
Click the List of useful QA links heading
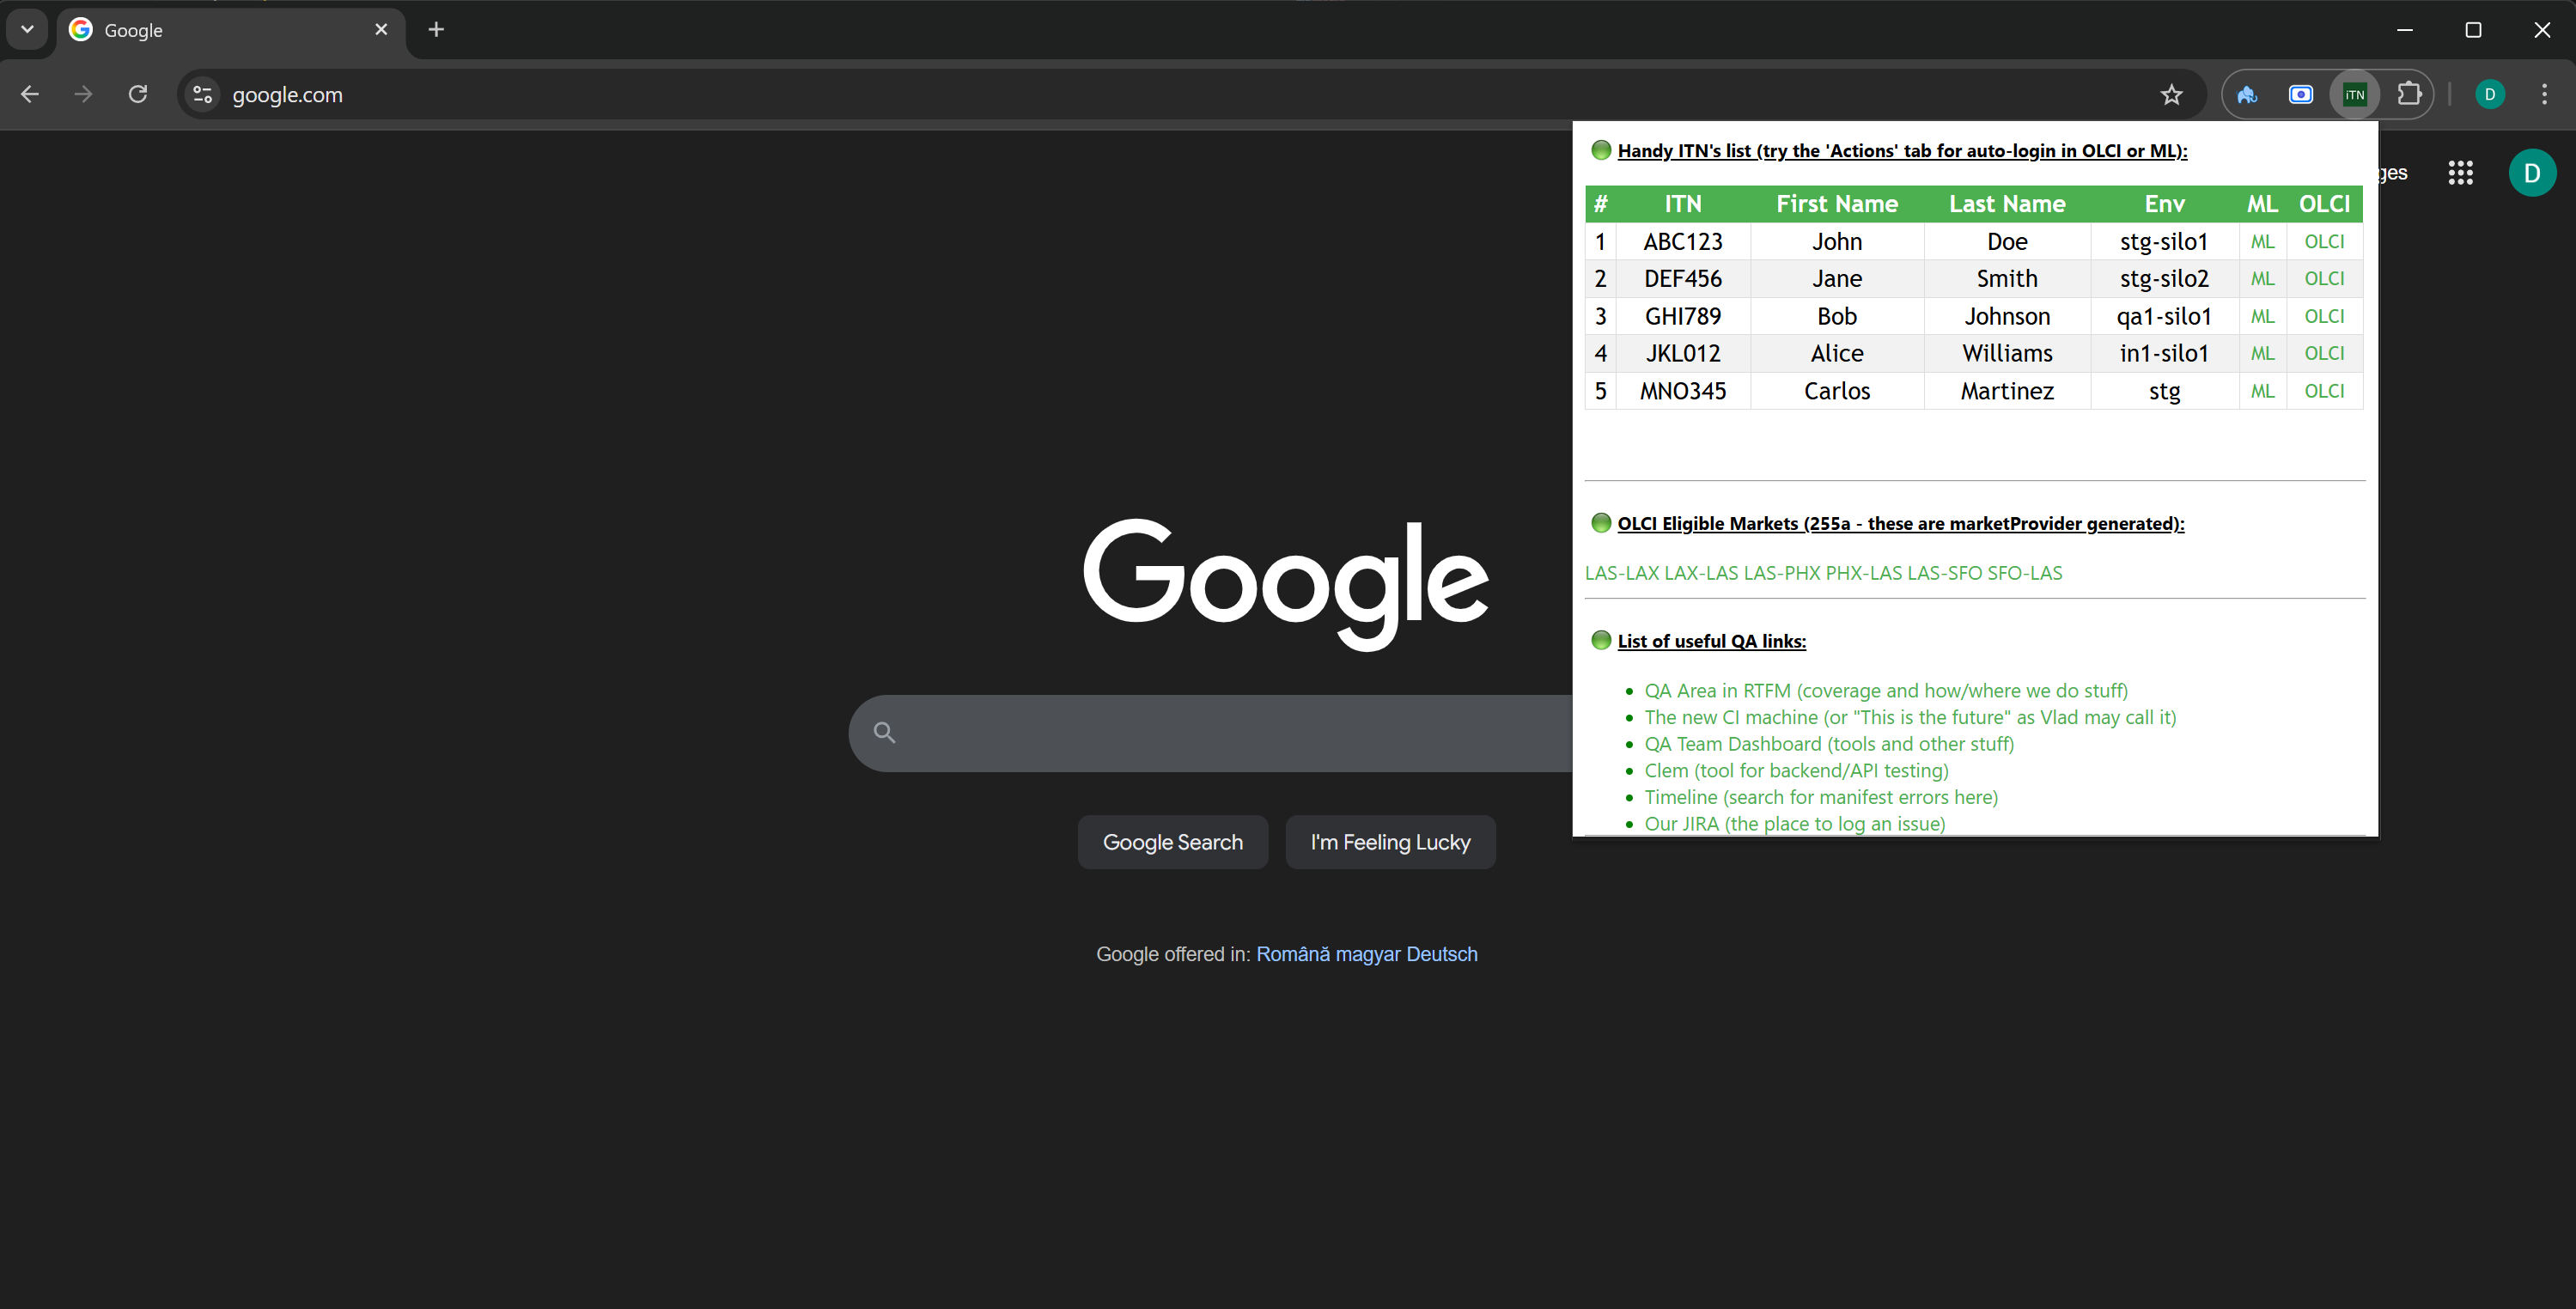tap(1712, 642)
